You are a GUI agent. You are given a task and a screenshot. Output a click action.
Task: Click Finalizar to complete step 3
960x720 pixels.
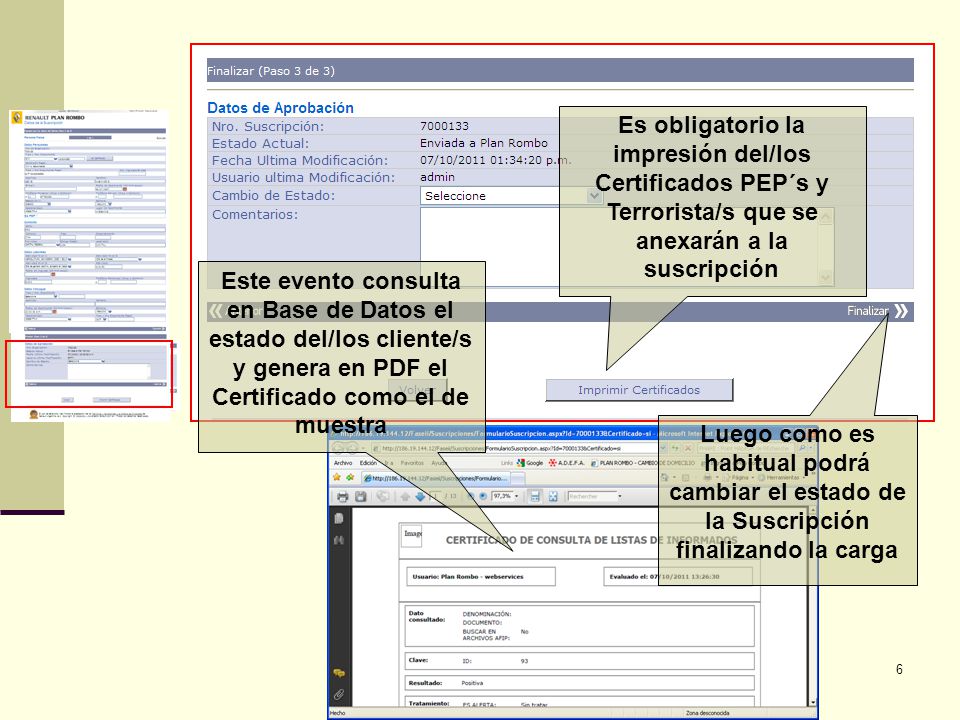coord(868,311)
